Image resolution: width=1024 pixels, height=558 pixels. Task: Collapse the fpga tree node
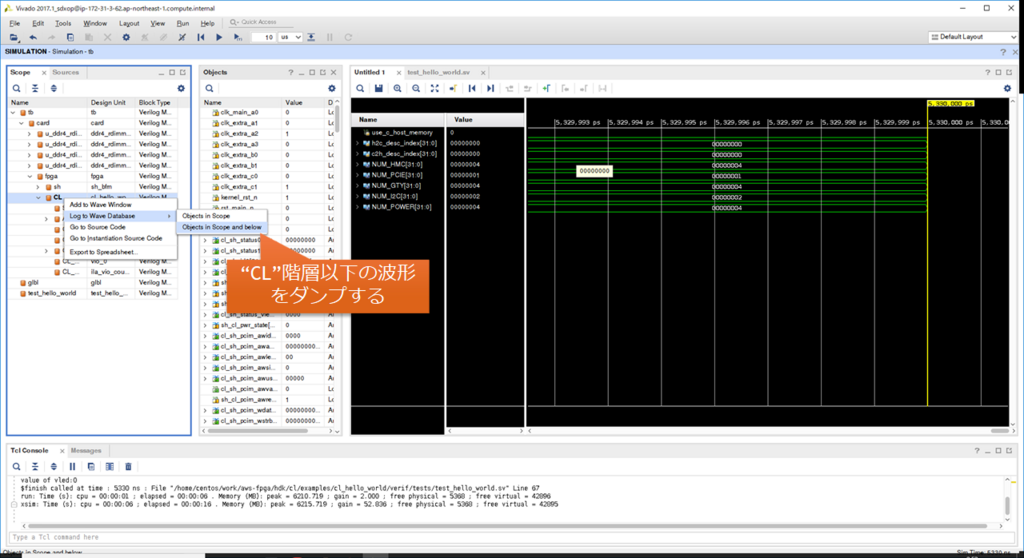click(30, 176)
